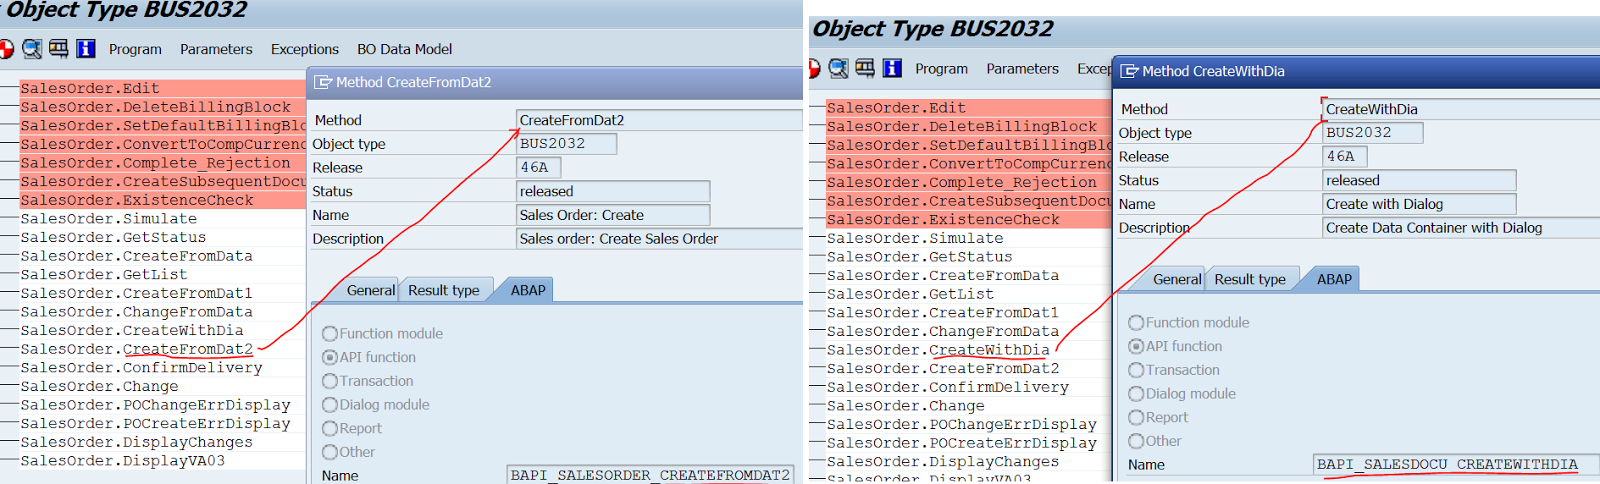Image resolution: width=1600 pixels, height=484 pixels.
Task: Click Parameters button in CreateWithDia window
Action: pos(1022,69)
